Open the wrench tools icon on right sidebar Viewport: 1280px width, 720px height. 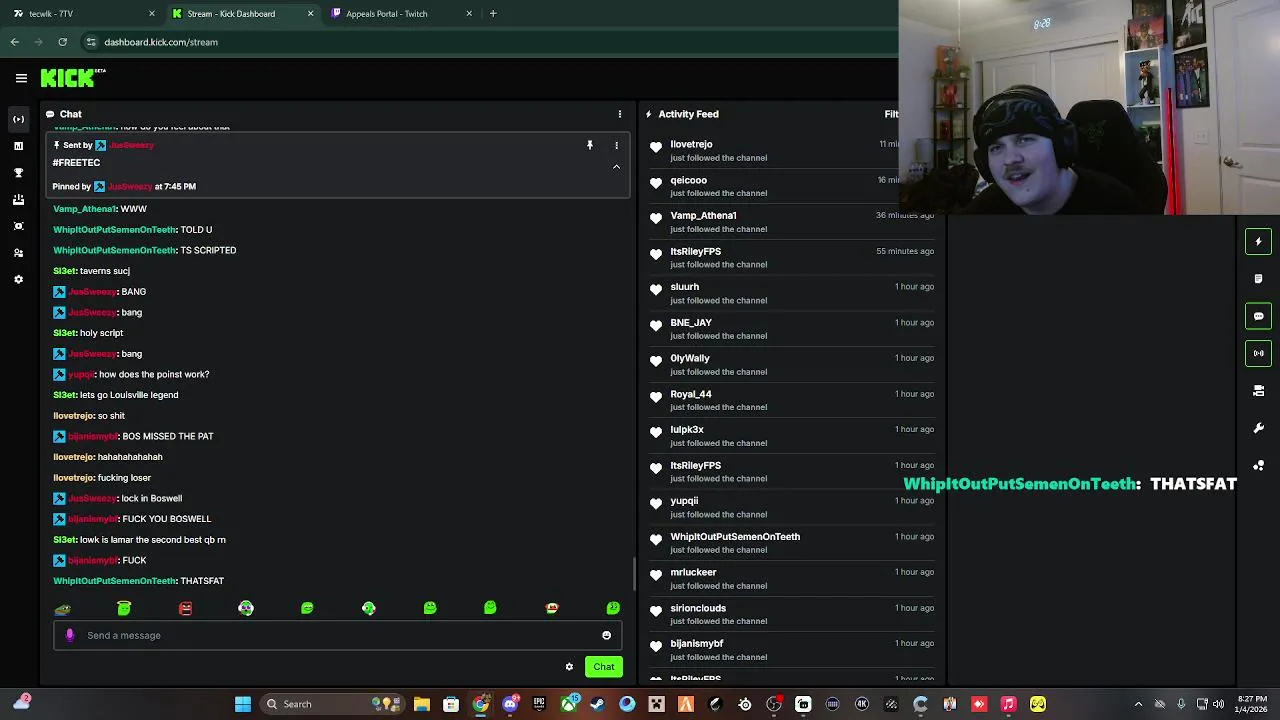click(1258, 428)
